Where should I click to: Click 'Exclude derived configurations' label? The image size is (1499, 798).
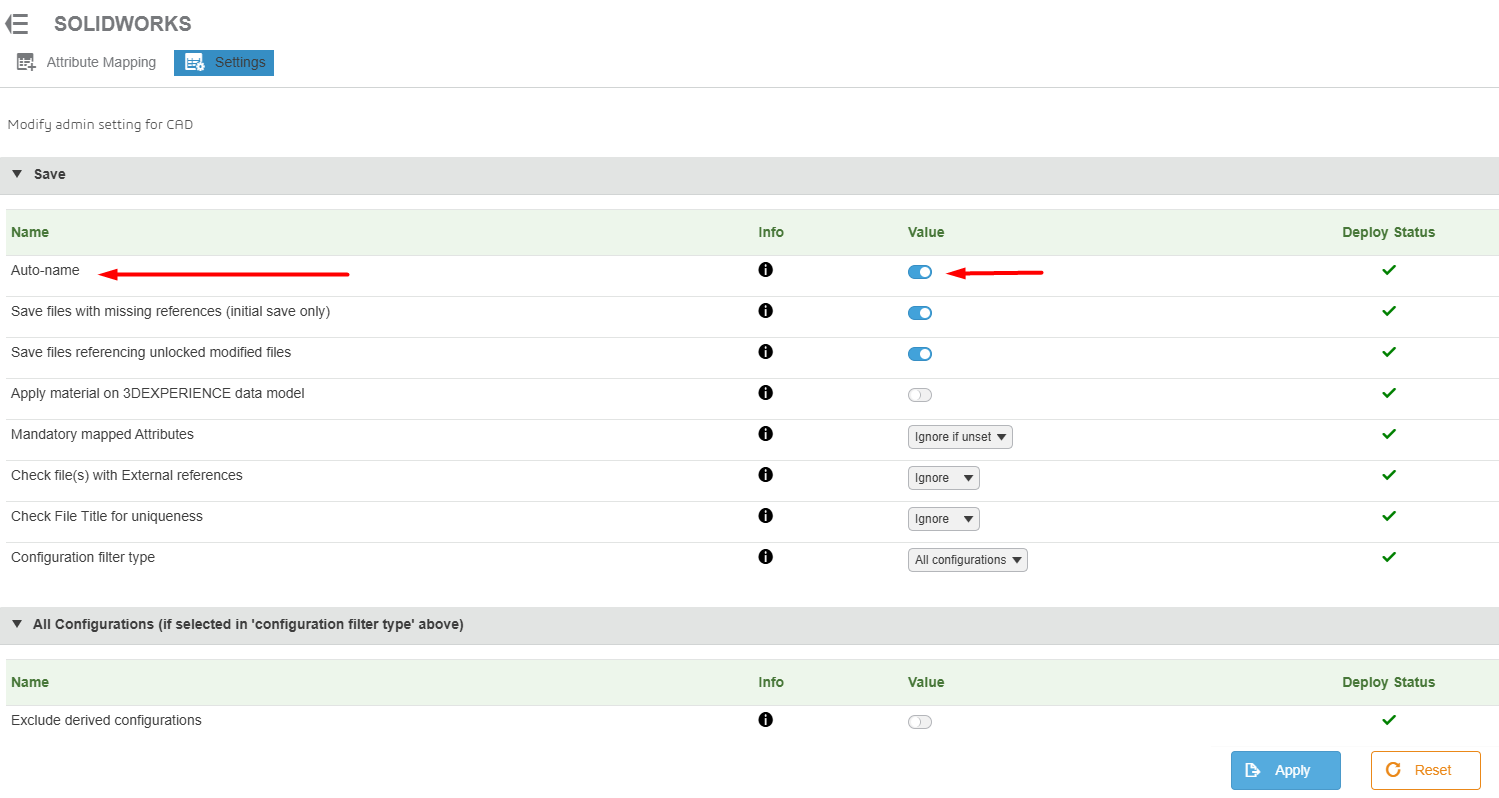pyautogui.click(x=106, y=720)
